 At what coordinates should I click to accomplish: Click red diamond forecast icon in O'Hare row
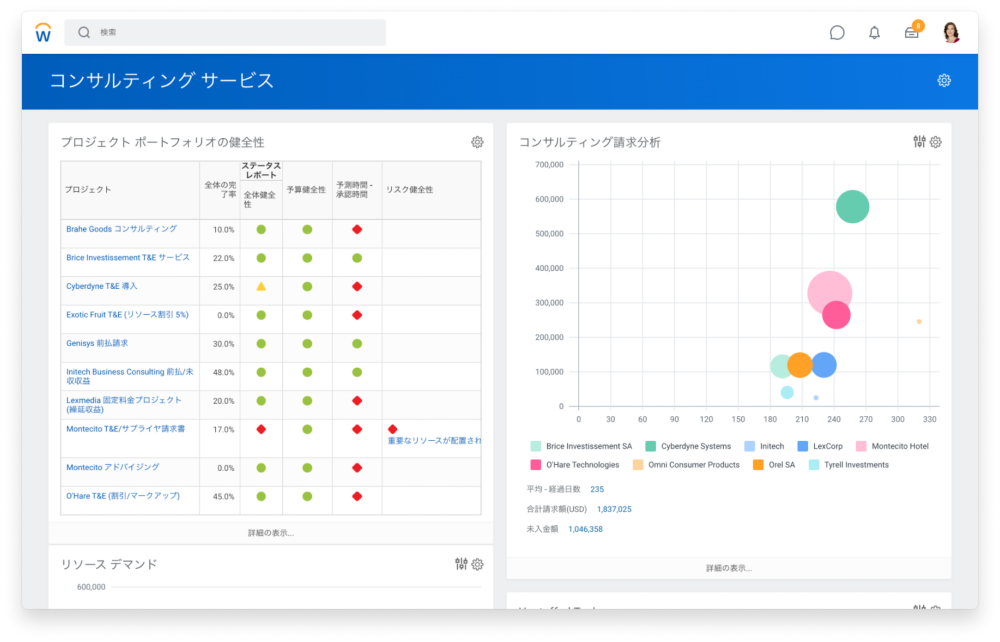point(357,496)
